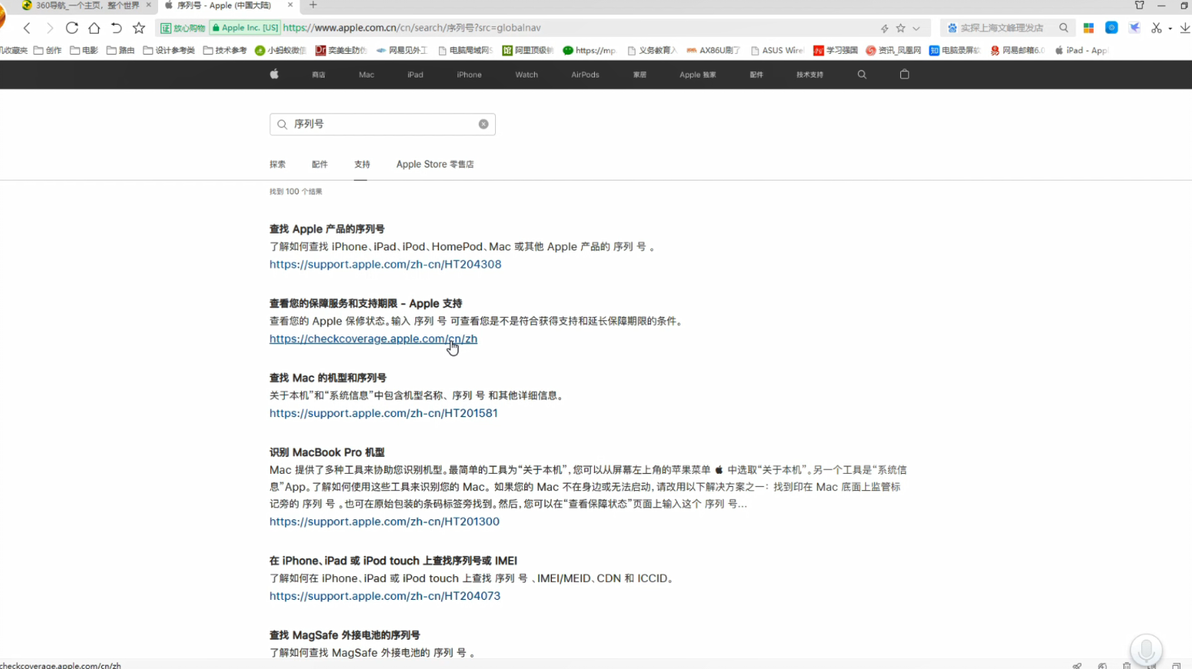The height and width of the screenshot is (669, 1192).
Task: Open the 设计参考类 bookmark folder
Action: pyautogui.click(x=169, y=50)
